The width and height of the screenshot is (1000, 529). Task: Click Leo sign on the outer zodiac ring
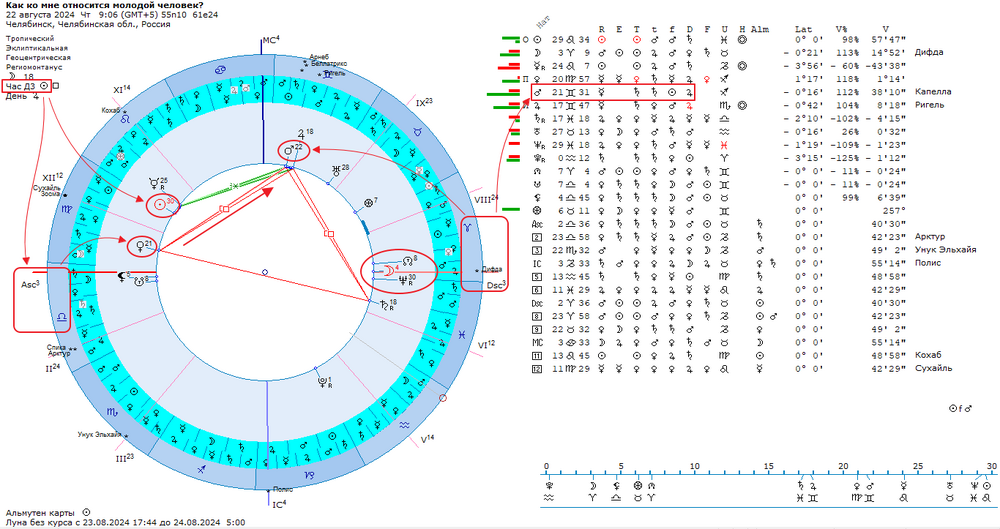[x=126, y=118]
